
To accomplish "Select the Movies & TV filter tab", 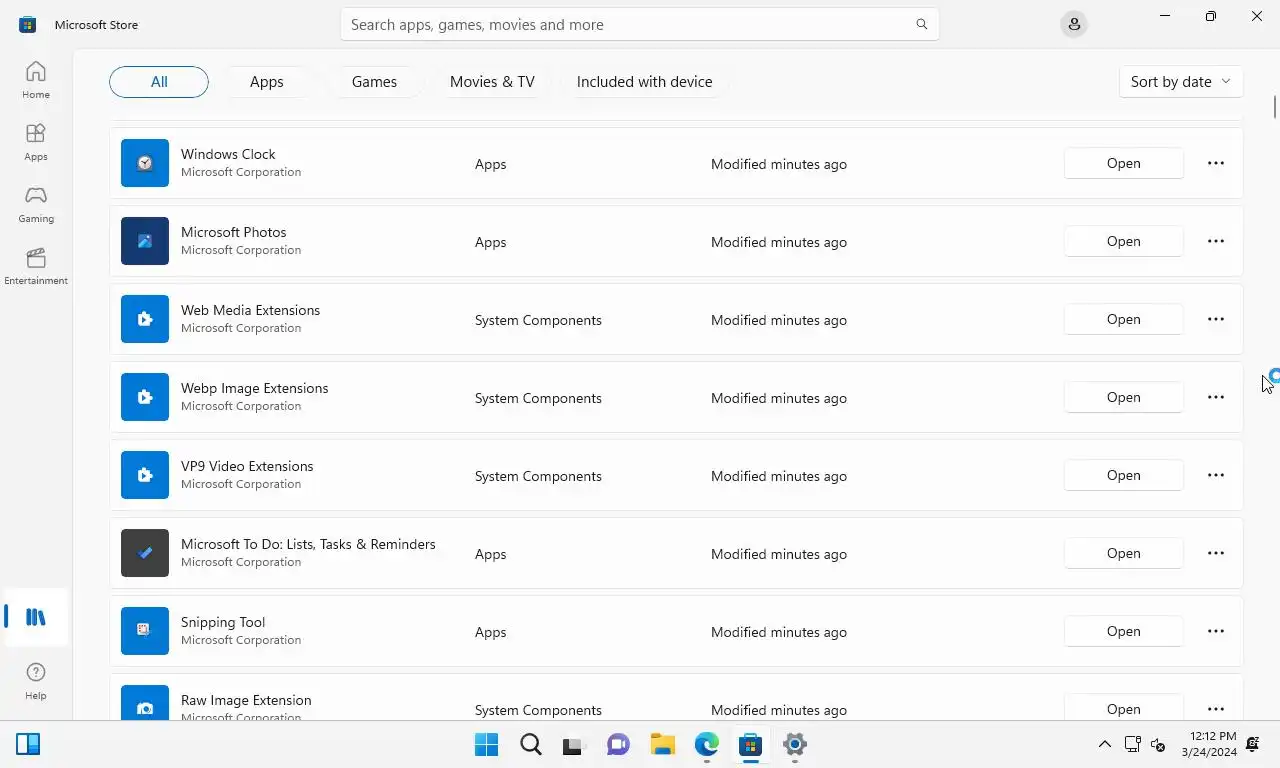I will click(x=492, y=82).
